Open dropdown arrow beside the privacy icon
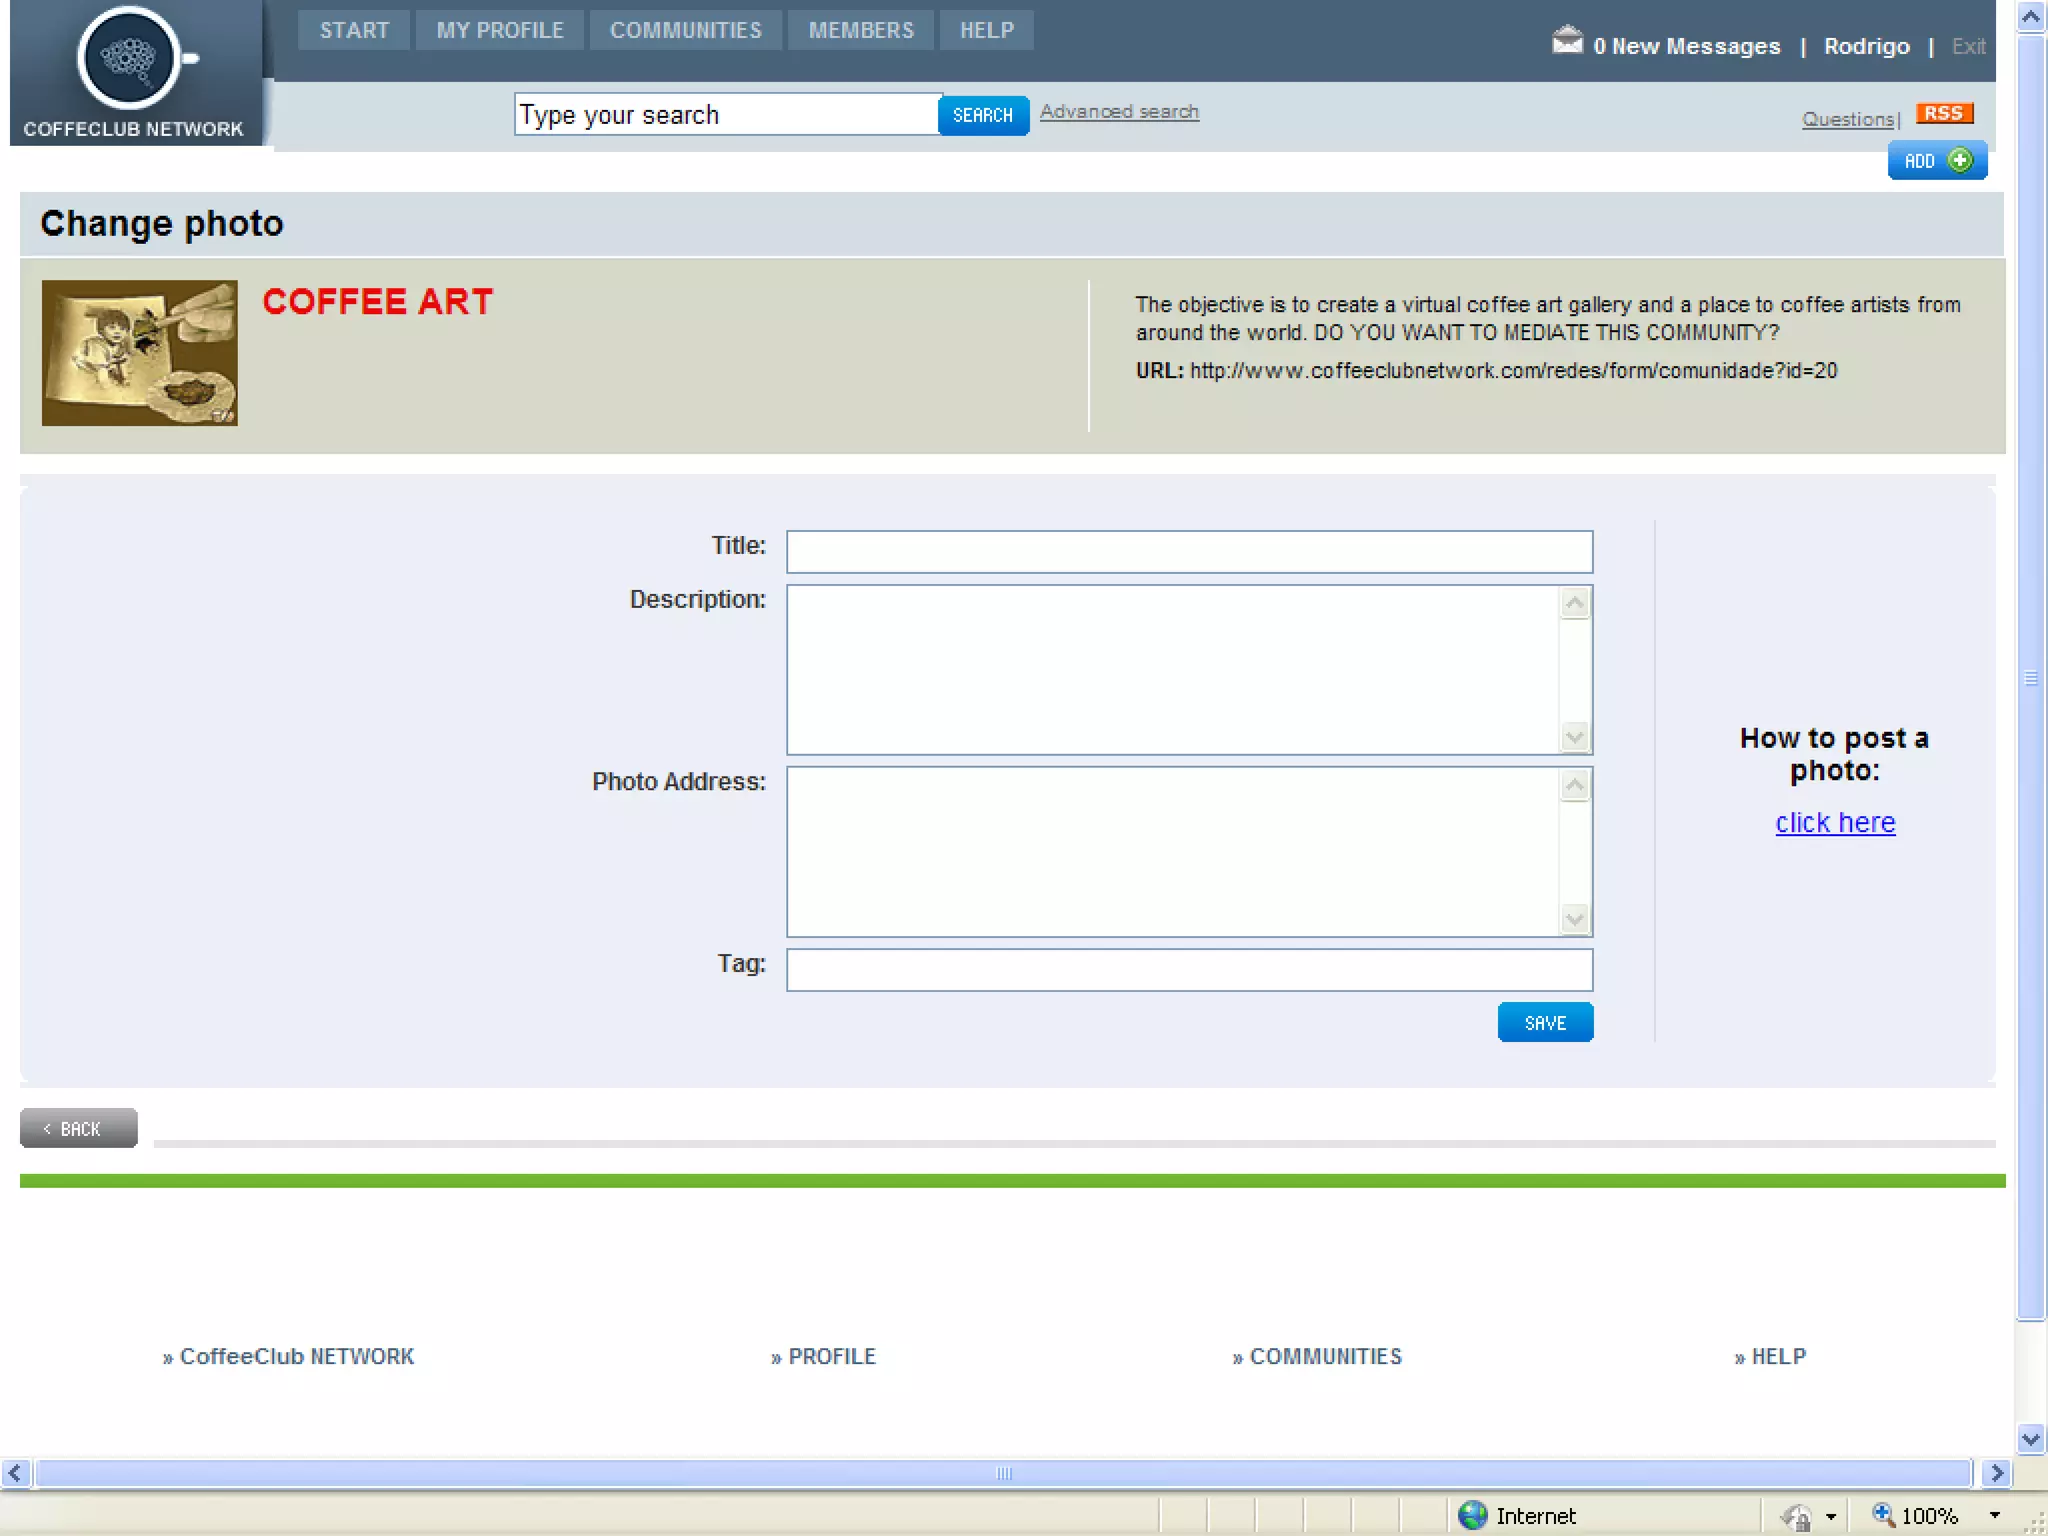This screenshot has width=2048, height=1536. click(1830, 1516)
